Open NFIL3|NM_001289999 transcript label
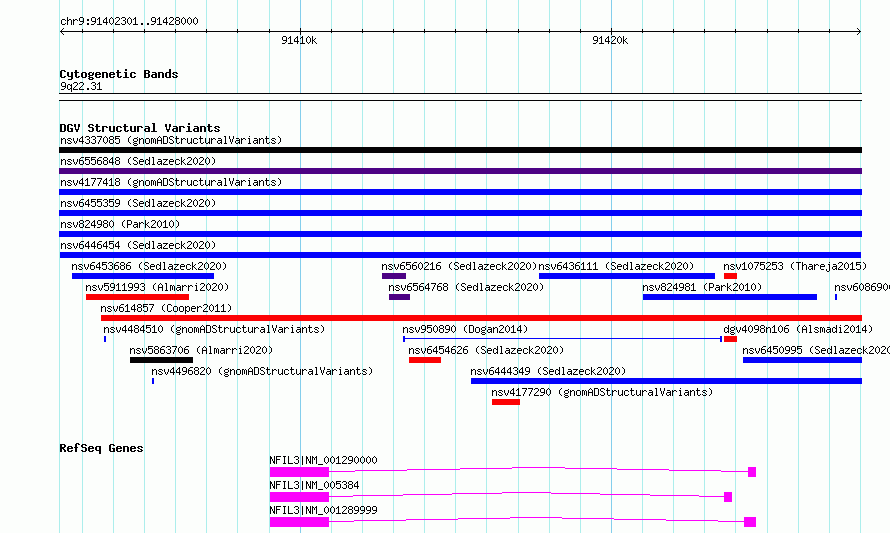Image resolution: width=890 pixels, height=533 pixels. coord(323,510)
